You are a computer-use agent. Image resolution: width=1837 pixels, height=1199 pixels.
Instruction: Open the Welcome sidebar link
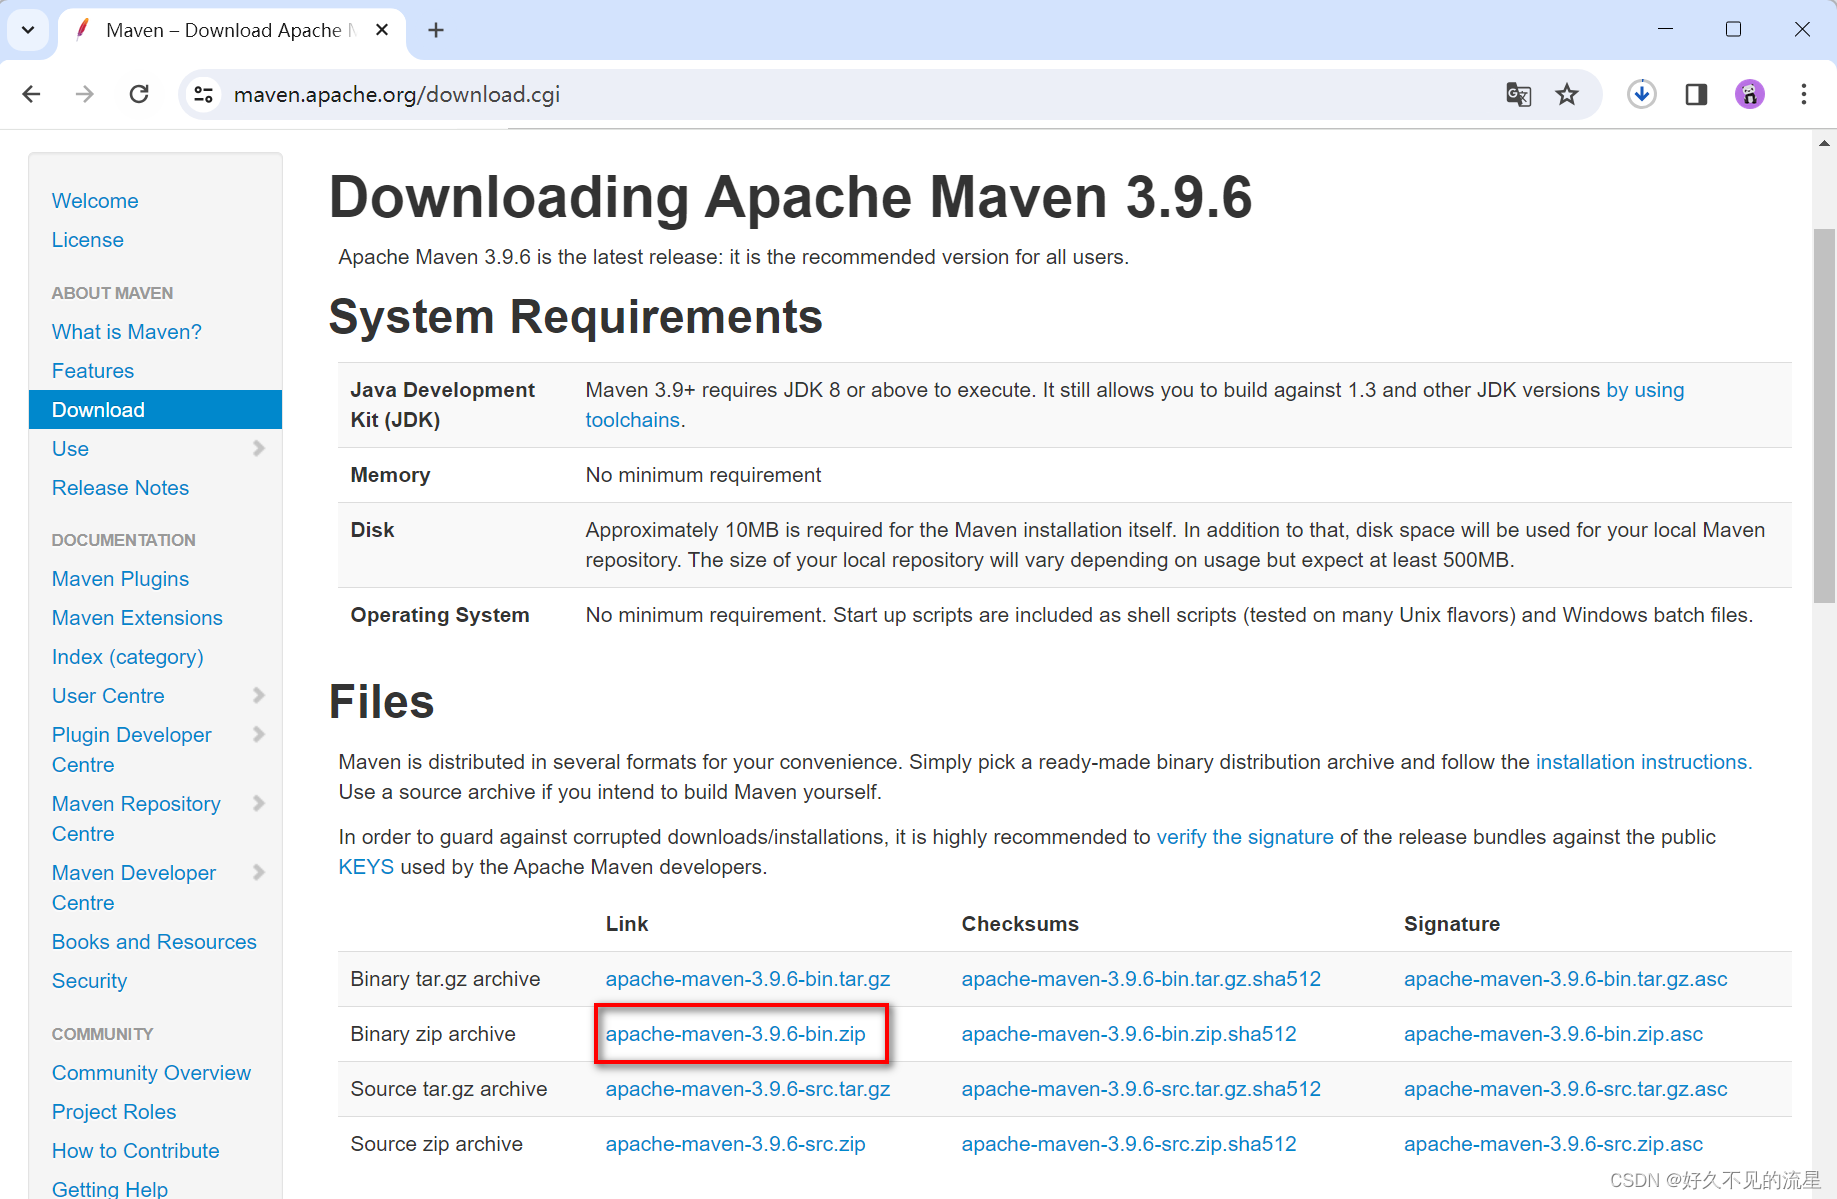click(95, 201)
